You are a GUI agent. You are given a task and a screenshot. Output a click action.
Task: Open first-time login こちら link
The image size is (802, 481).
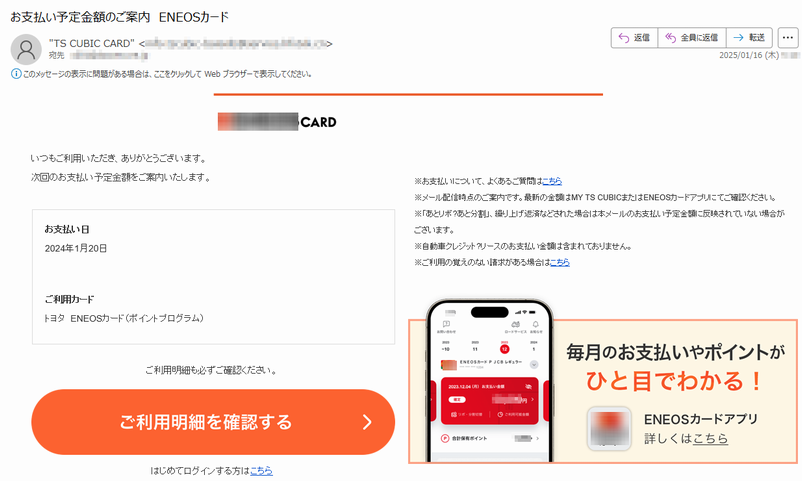pyautogui.click(x=261, y=470)
